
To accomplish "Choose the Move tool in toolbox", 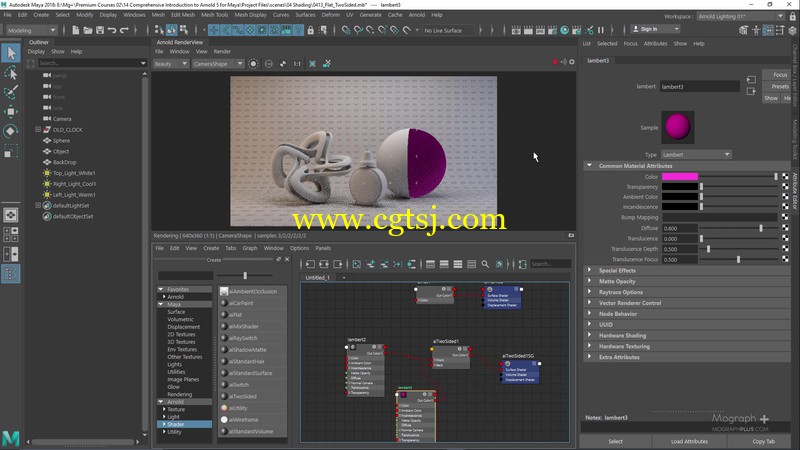I will 11,111.
